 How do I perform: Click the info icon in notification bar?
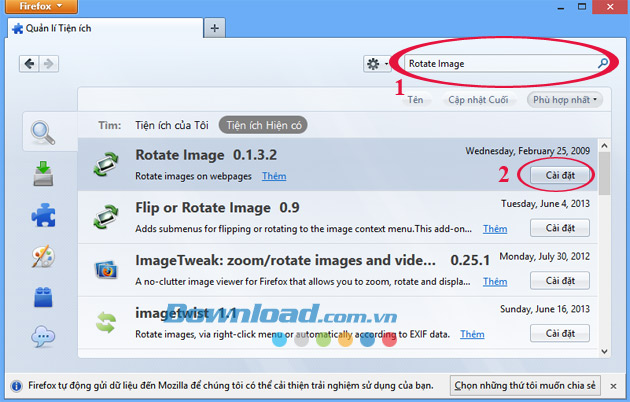click(x=16, y=386)
